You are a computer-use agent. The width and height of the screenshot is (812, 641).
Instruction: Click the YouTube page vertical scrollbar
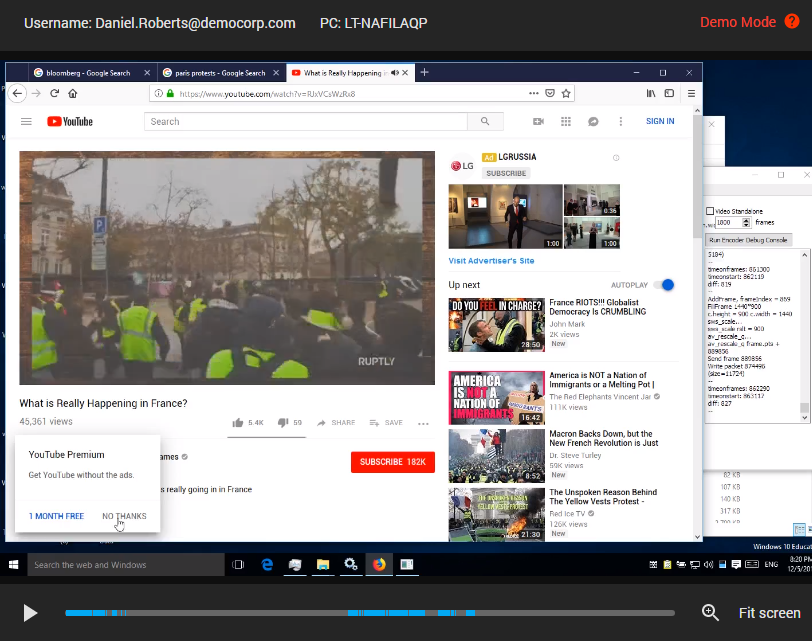pos(697,176)
